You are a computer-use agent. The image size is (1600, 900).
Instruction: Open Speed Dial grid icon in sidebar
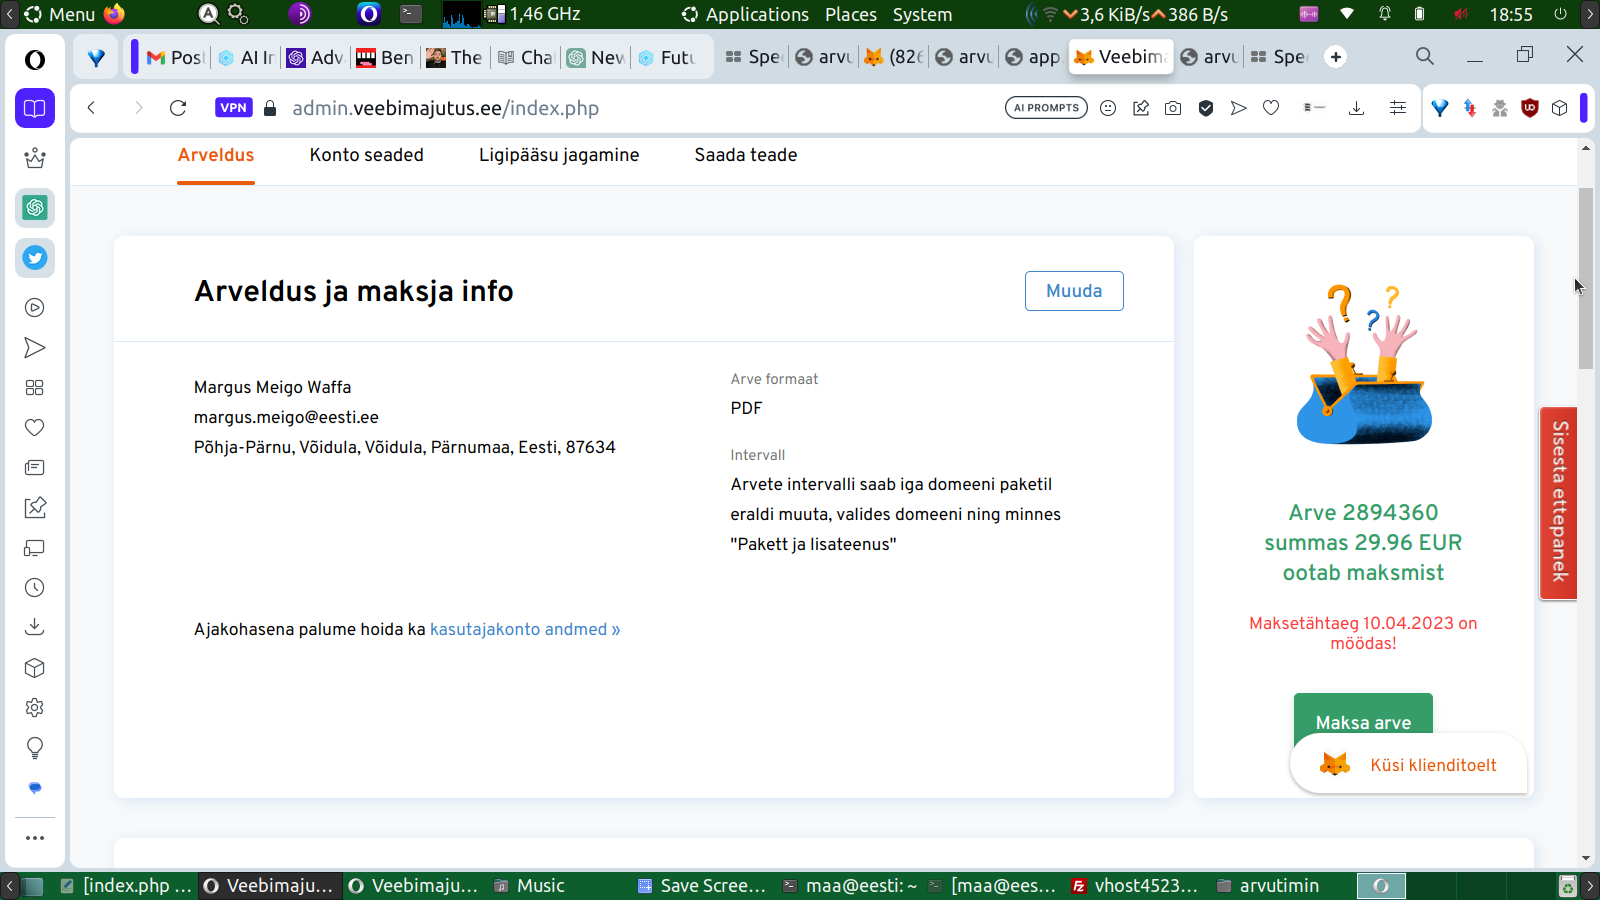coord(35,388)
